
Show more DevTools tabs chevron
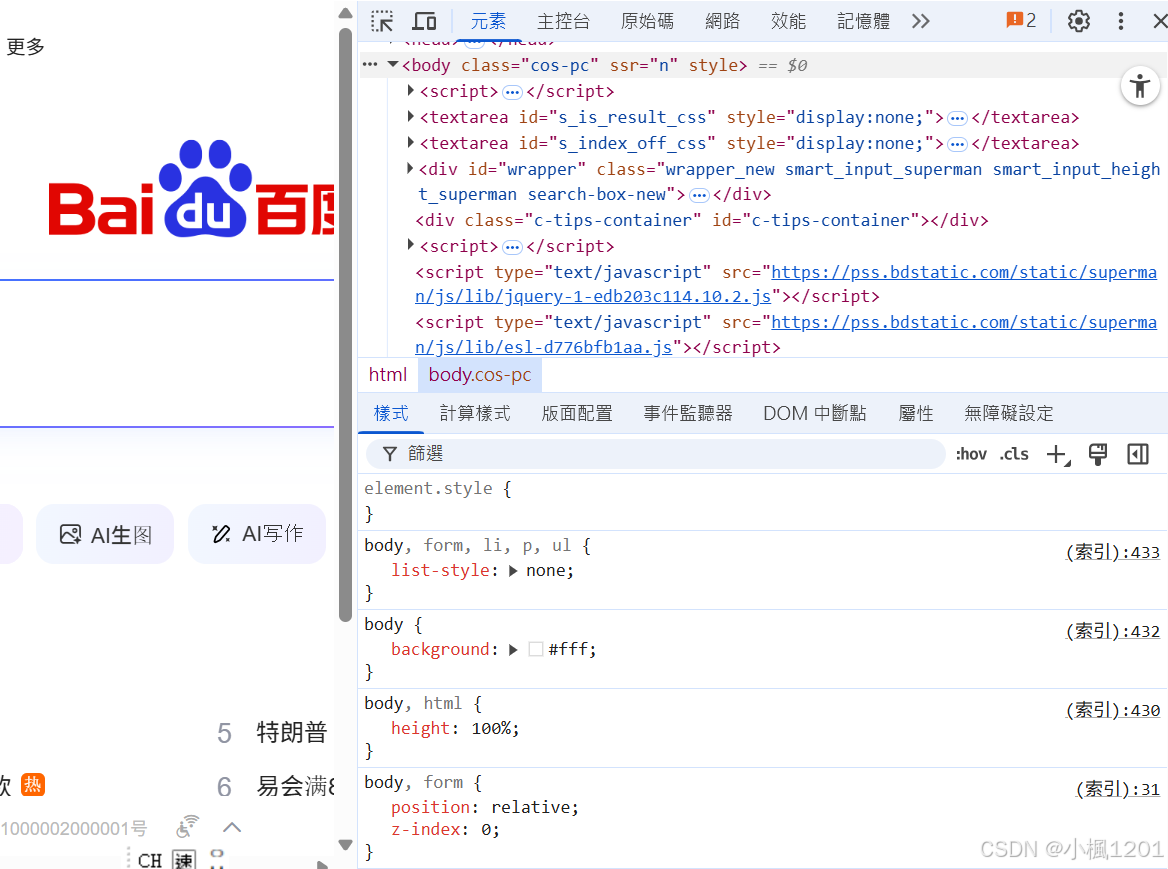[x=921, y=21]
